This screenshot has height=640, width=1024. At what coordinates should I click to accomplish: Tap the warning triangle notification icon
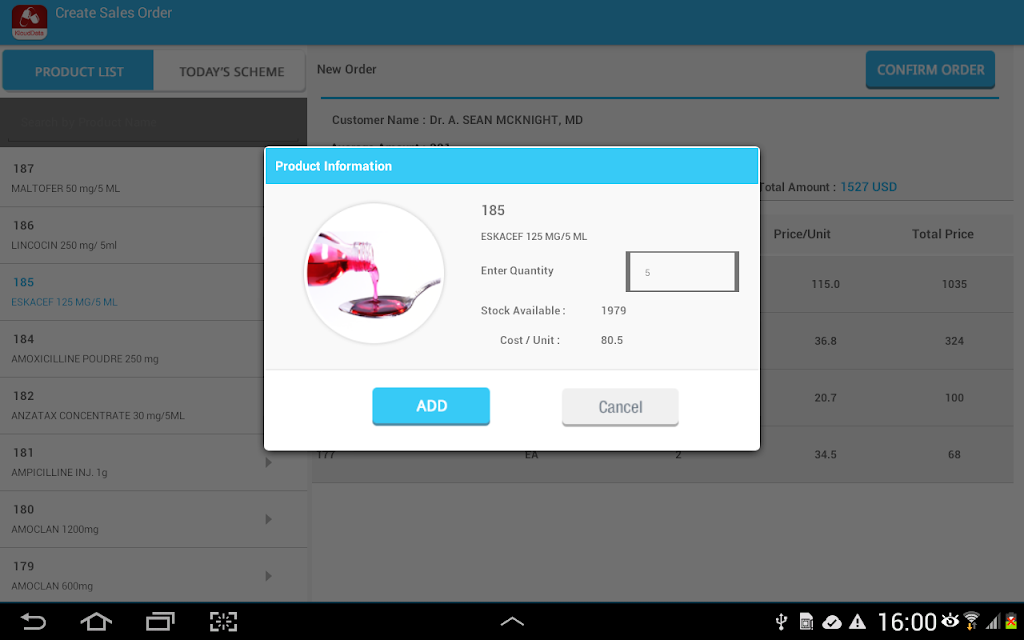[x=857, y=622]
